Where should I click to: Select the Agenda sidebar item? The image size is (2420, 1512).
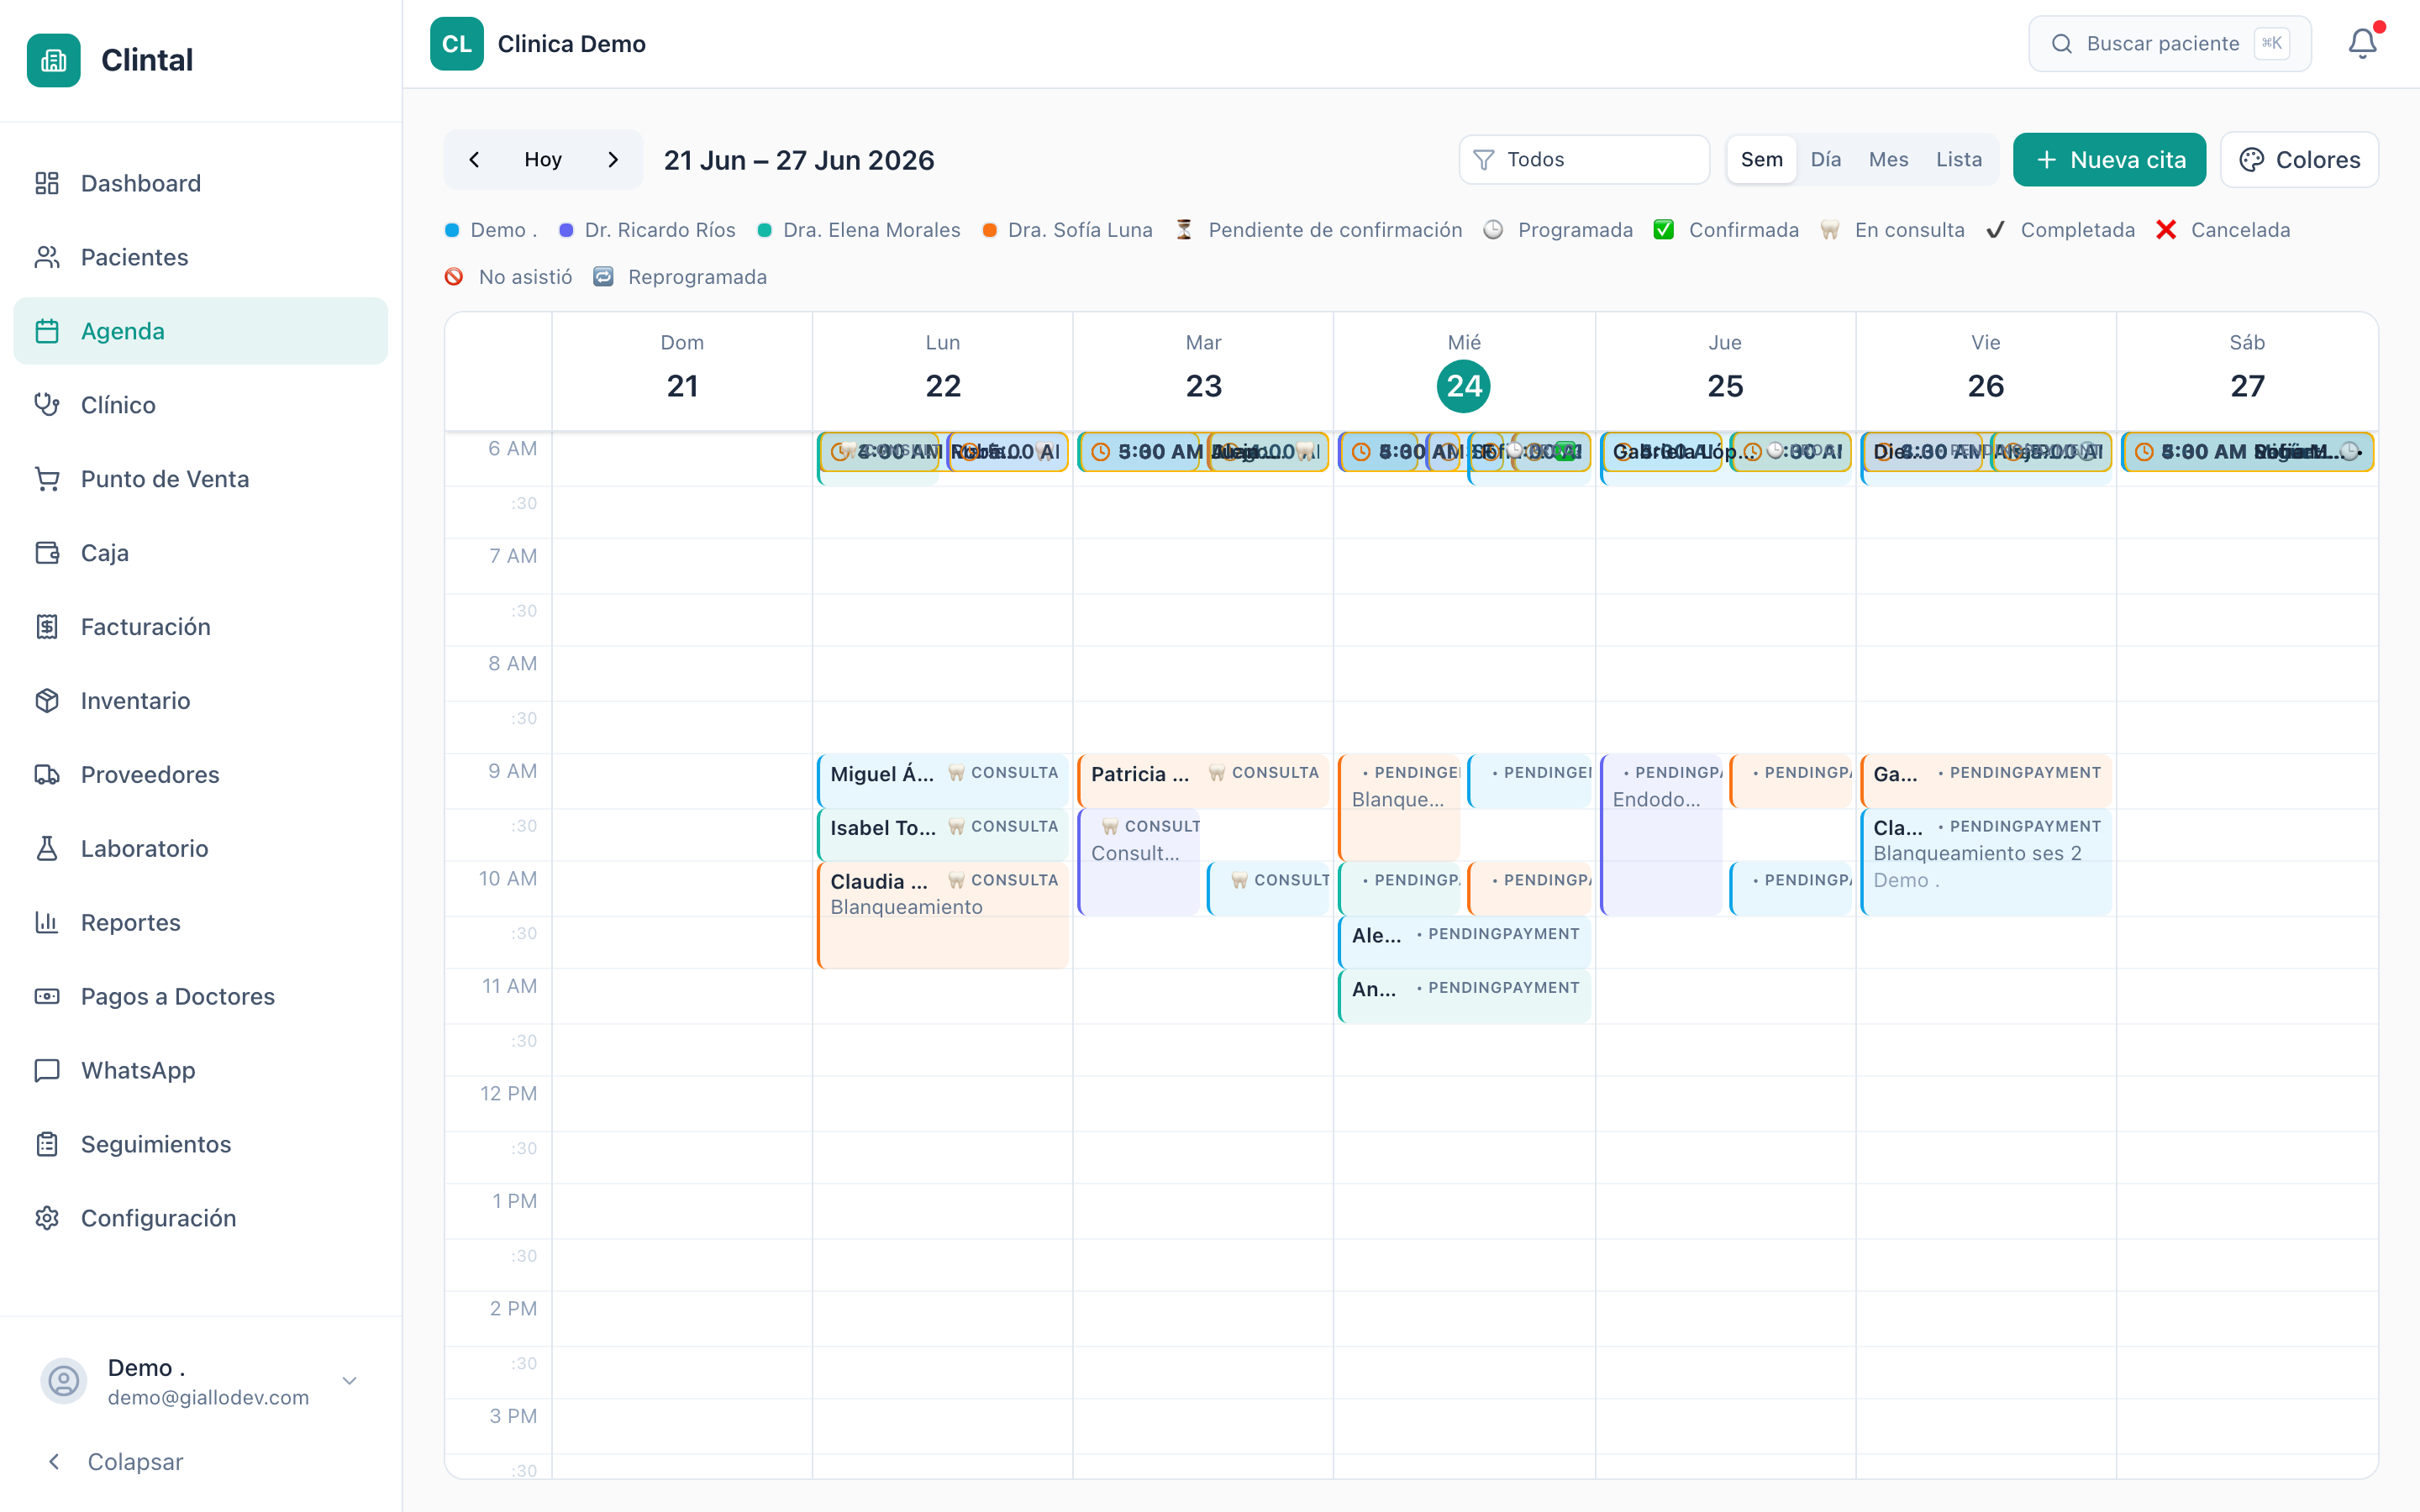coord(200,331)
